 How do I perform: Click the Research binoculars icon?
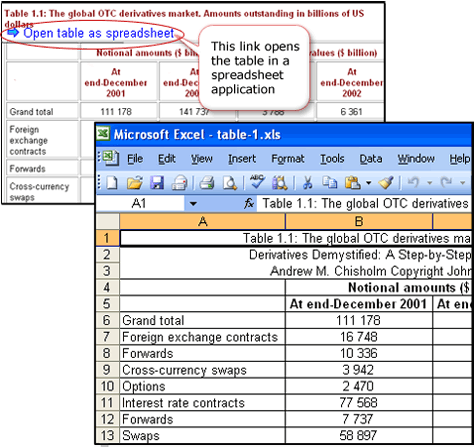click(280, 183)
